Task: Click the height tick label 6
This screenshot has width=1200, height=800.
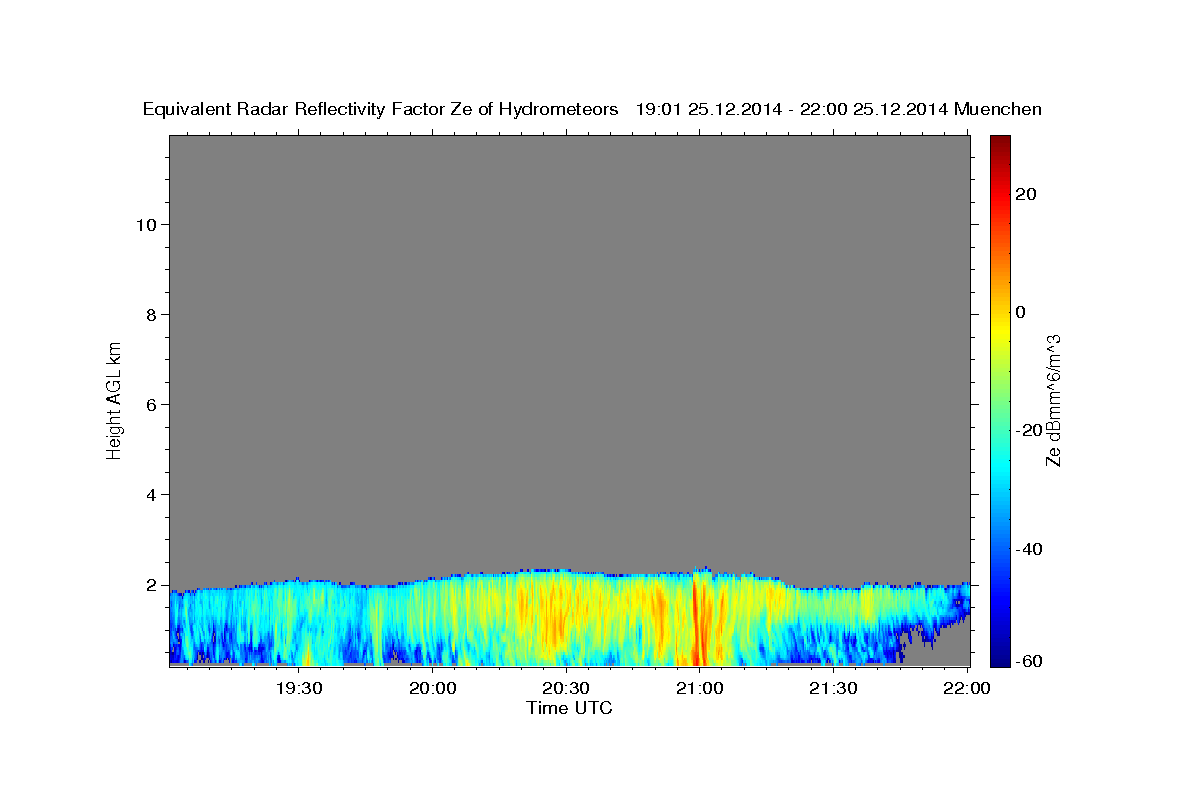Action: click(x=150, y=404)
